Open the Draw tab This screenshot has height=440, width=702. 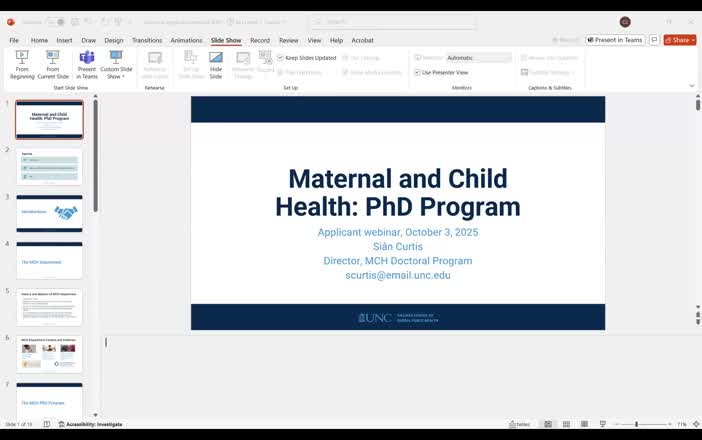[x=88, y=40]
